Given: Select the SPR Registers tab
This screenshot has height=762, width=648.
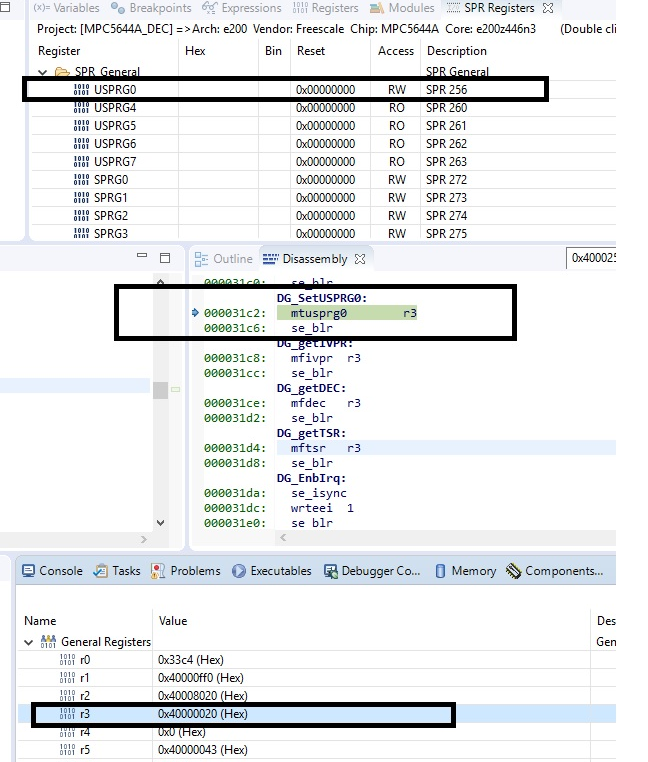Looking at the screenshot, I should 491,8.
